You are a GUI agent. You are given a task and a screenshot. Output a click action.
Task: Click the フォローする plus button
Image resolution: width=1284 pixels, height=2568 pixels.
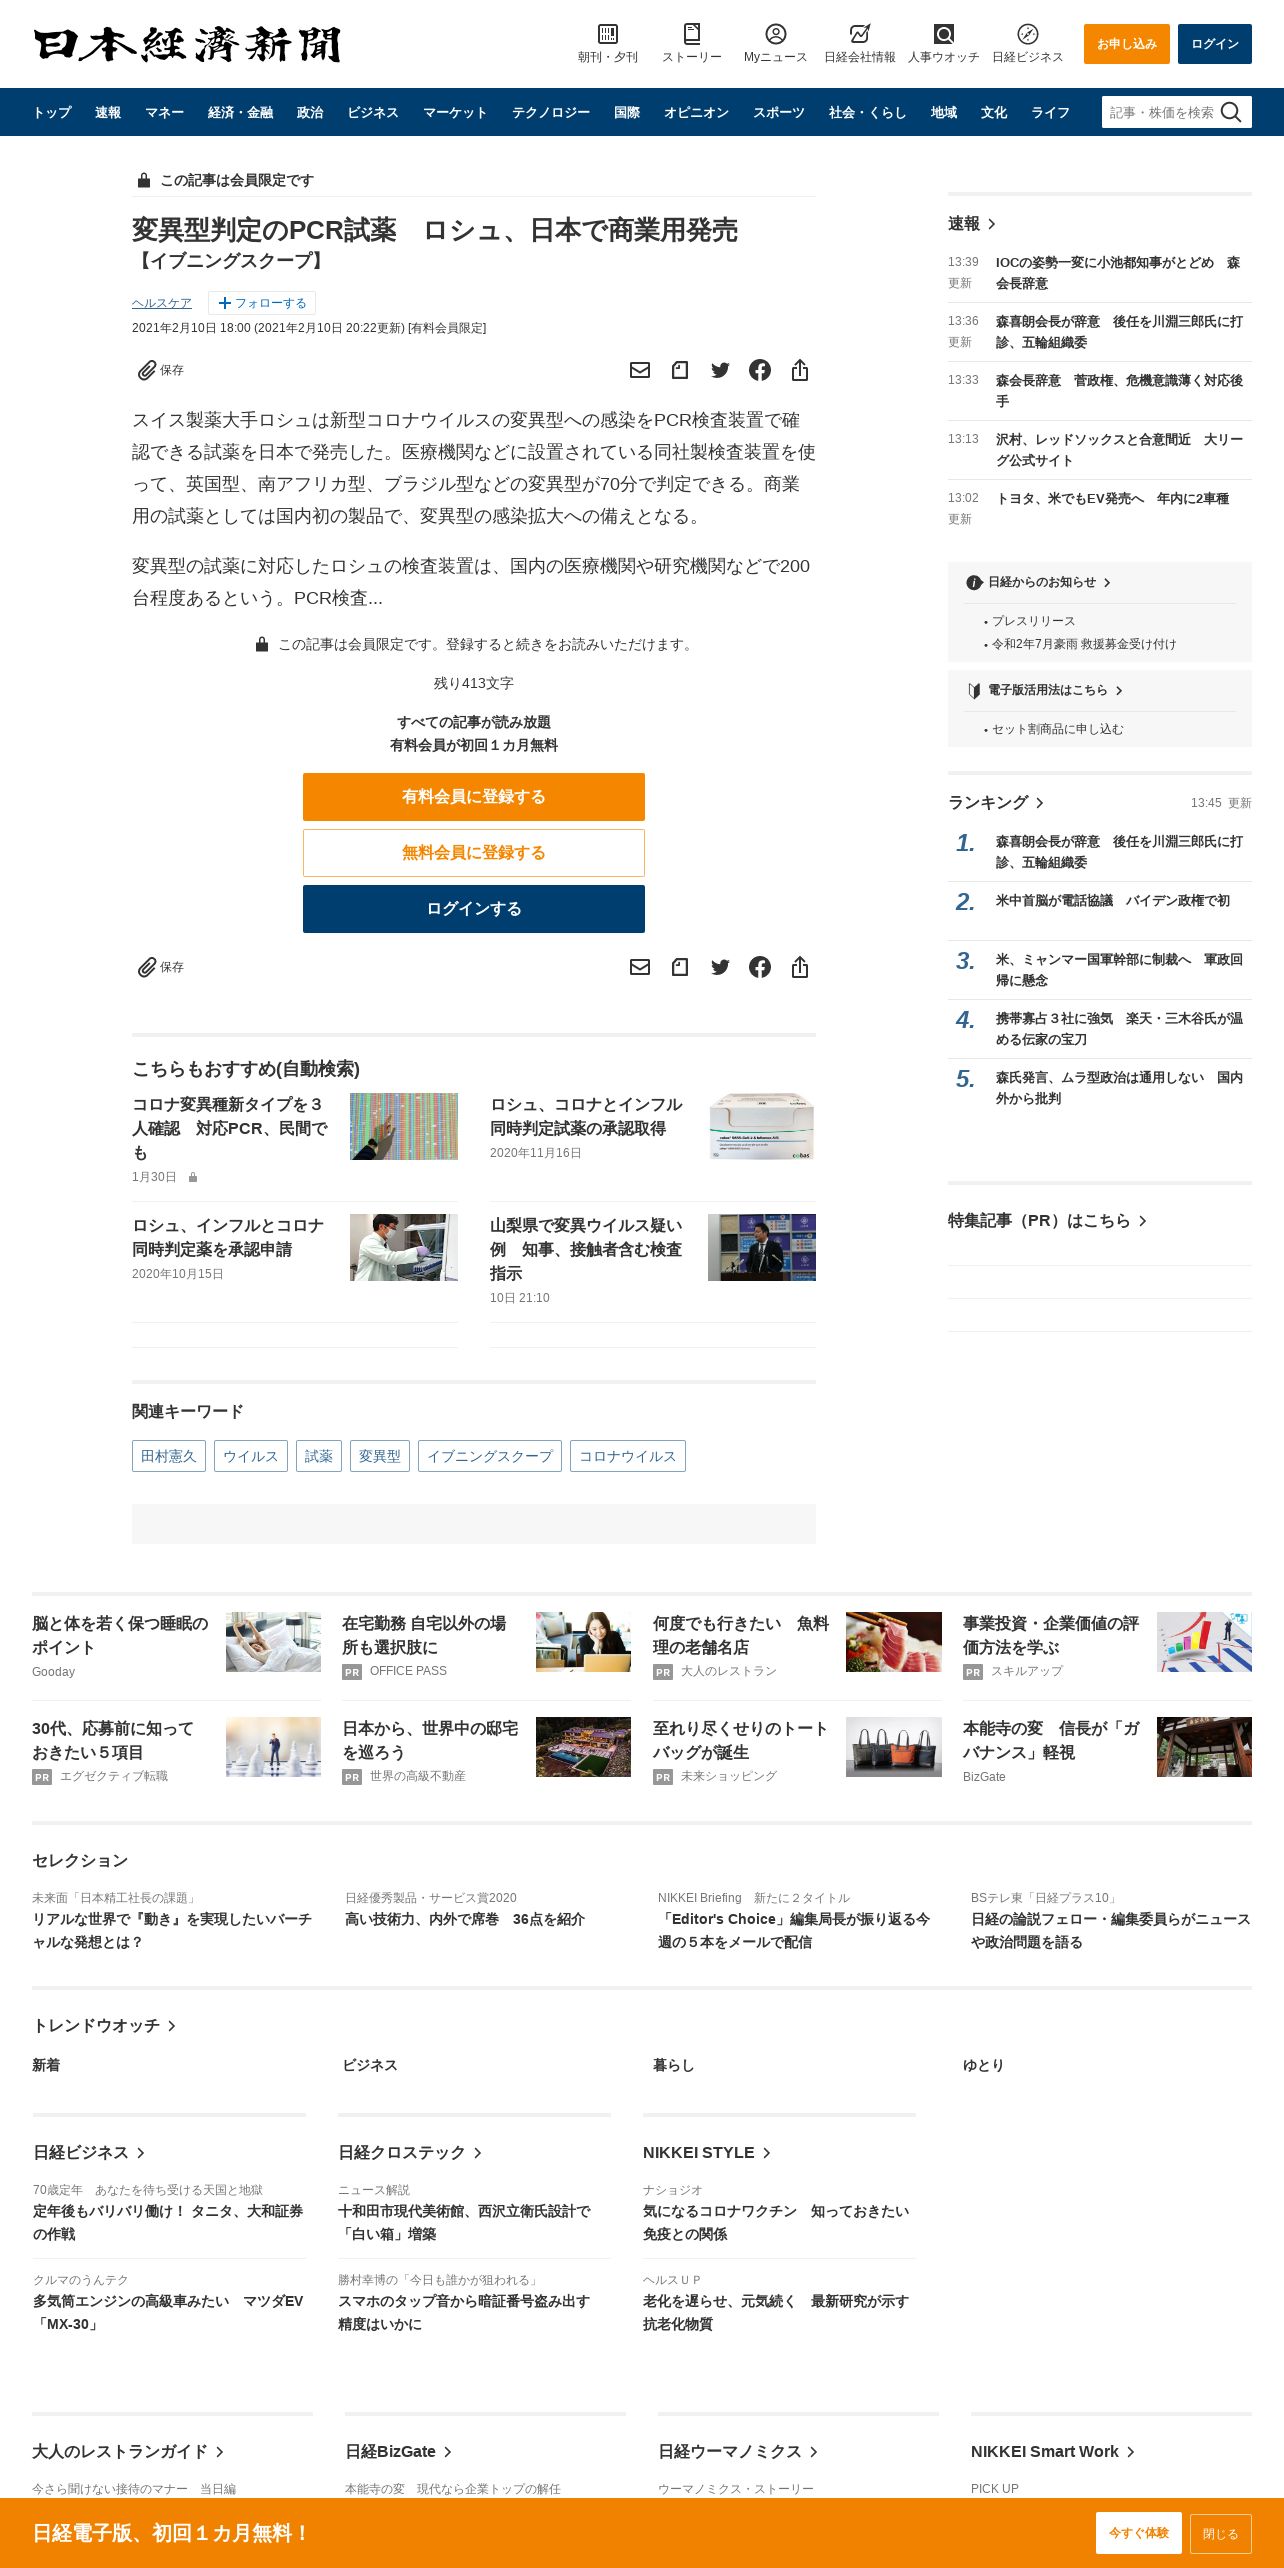pos(262,303)
